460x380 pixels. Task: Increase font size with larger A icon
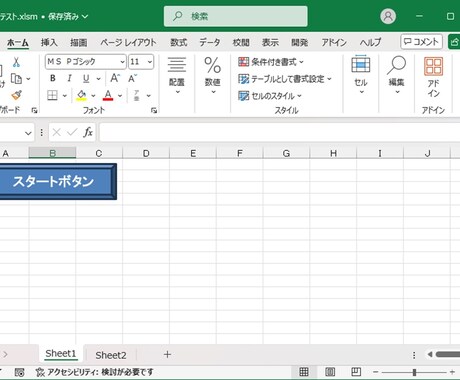[x=115, y=78]
